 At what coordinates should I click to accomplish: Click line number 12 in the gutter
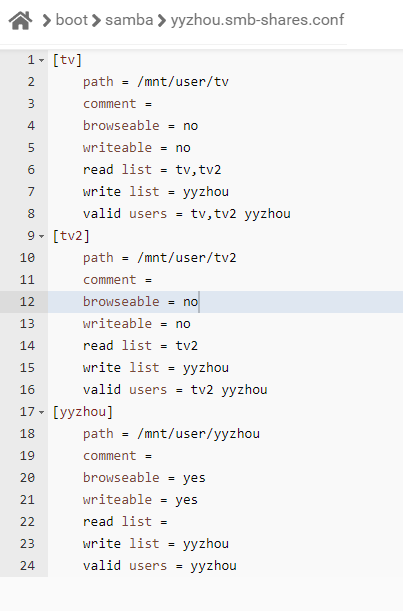(x=27, y=302)
